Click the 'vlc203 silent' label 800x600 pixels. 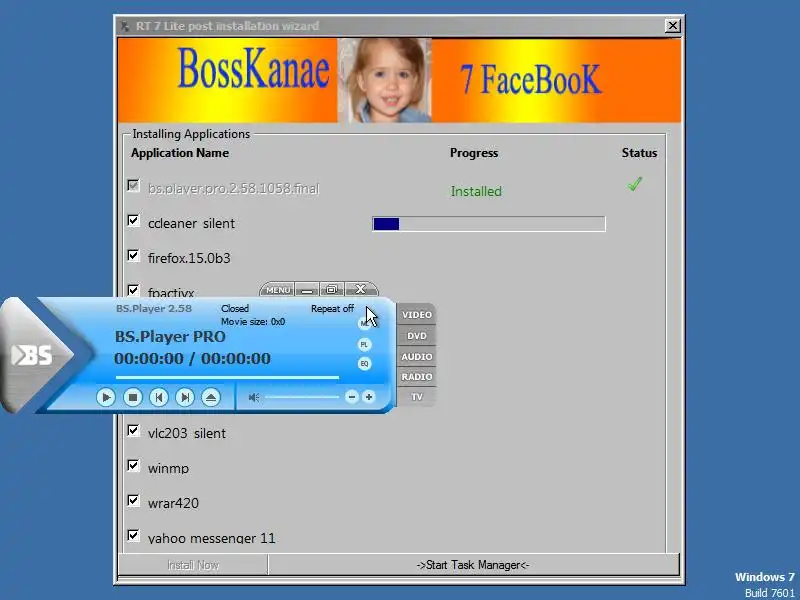coord(187,433)
